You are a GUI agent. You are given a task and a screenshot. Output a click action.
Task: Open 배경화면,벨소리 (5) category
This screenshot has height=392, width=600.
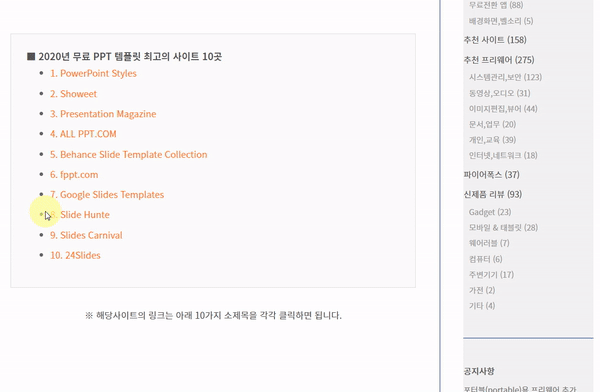point(501,21)
